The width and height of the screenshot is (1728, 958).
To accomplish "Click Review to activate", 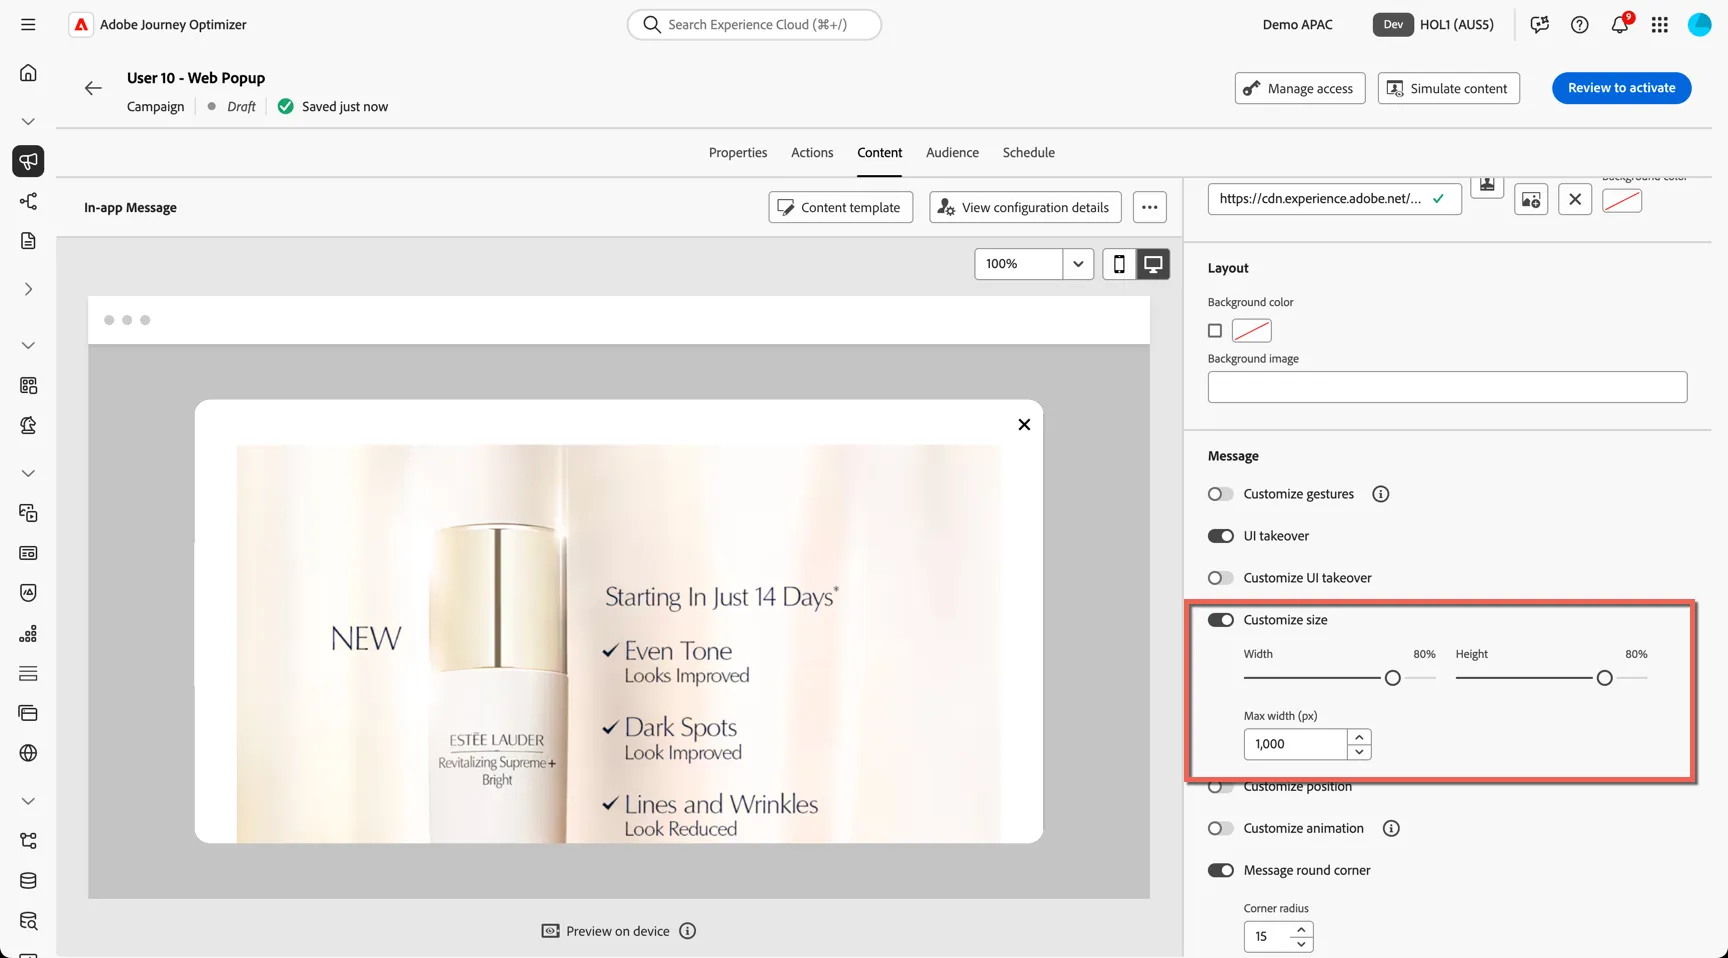I will [1622, 88].
